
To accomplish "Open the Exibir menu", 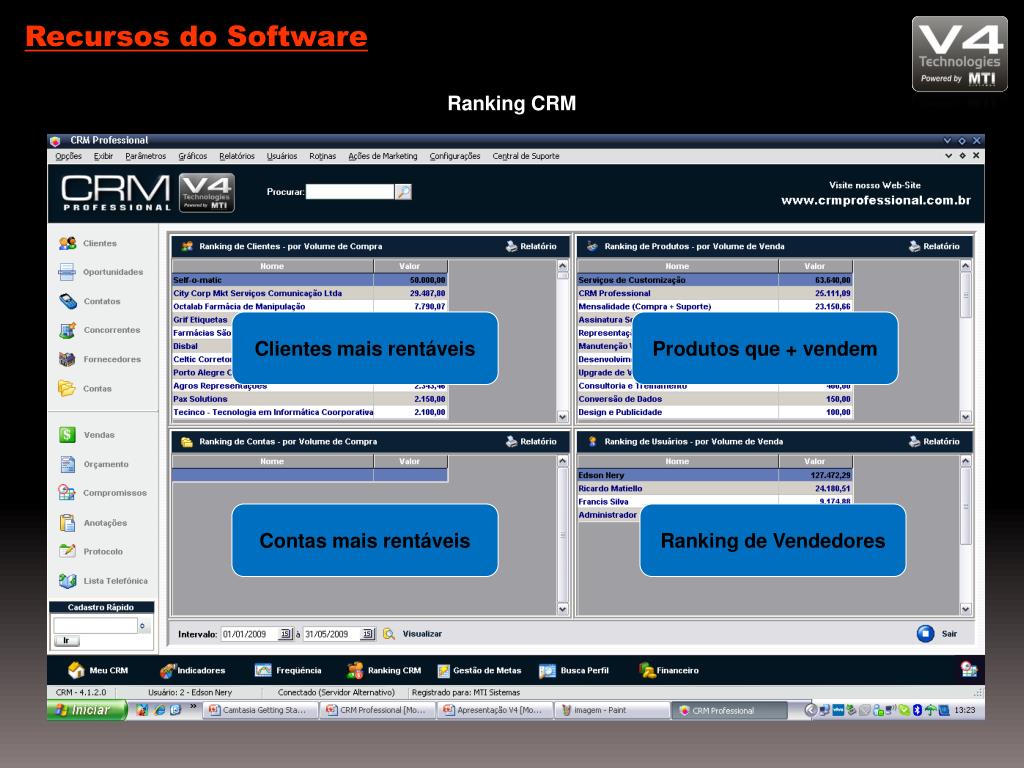I will [x=103, y=156].
